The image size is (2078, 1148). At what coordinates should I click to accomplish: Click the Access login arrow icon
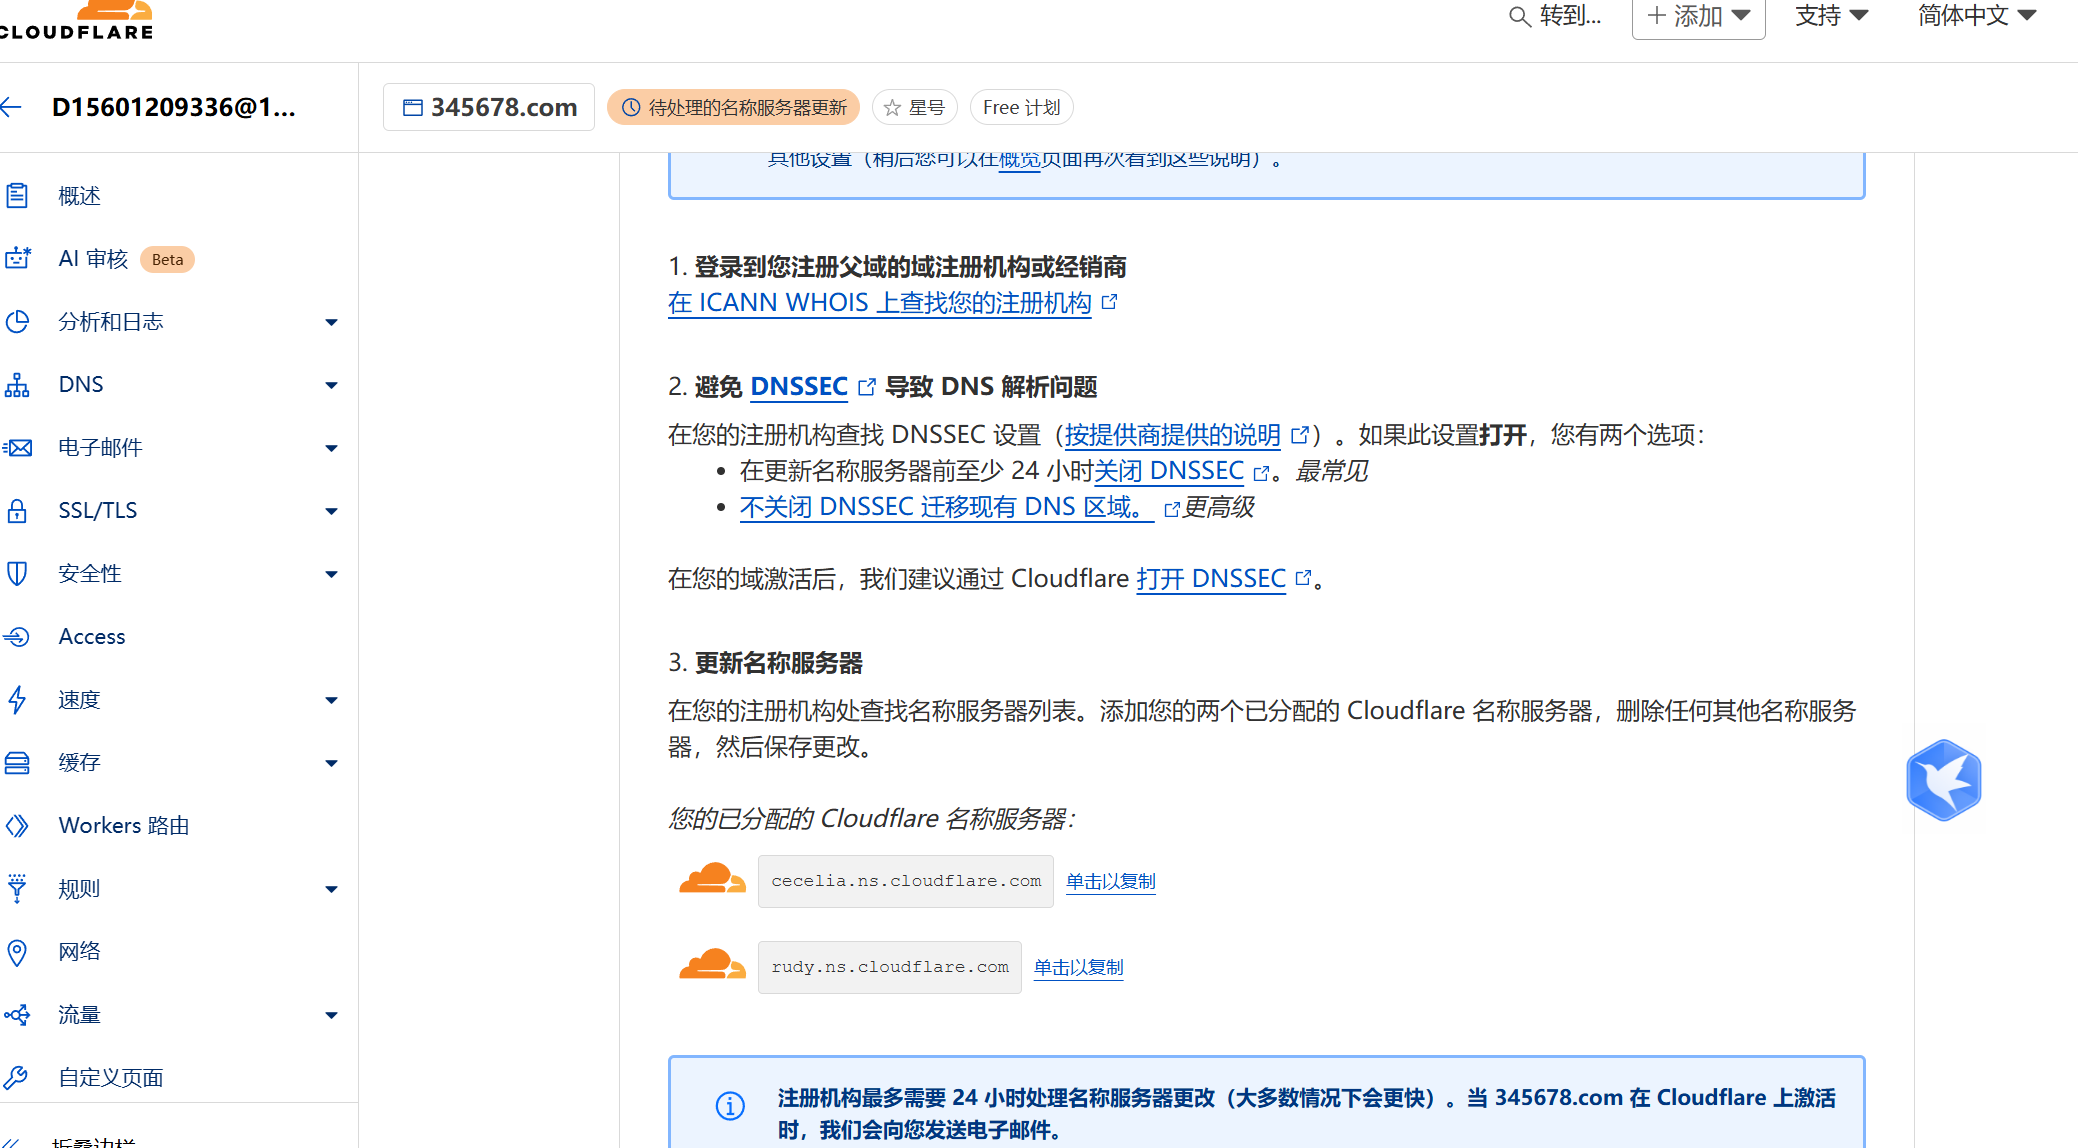[x=17, y=637]
